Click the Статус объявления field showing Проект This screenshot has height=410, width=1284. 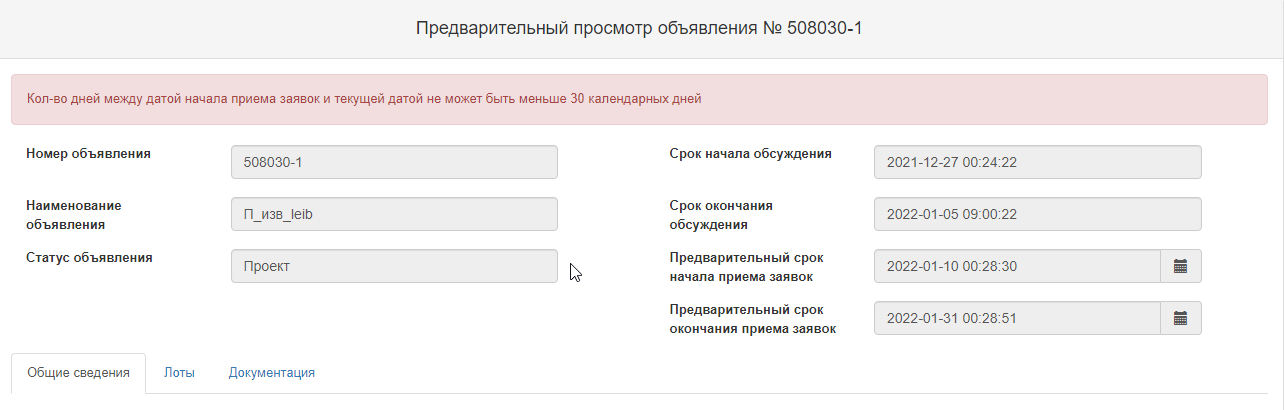click(x=394, y=266)
